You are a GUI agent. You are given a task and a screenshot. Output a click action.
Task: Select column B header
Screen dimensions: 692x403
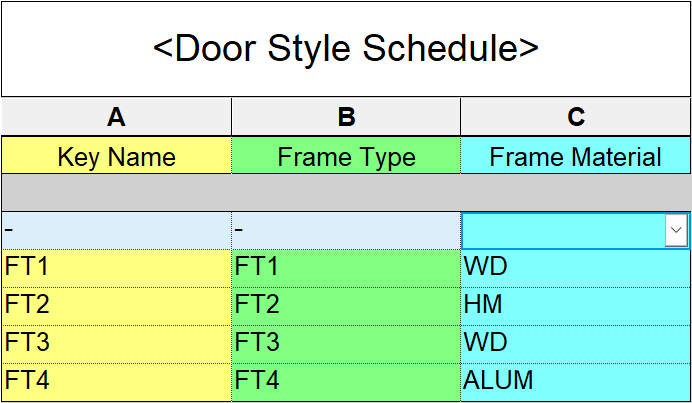coord(346,117)
